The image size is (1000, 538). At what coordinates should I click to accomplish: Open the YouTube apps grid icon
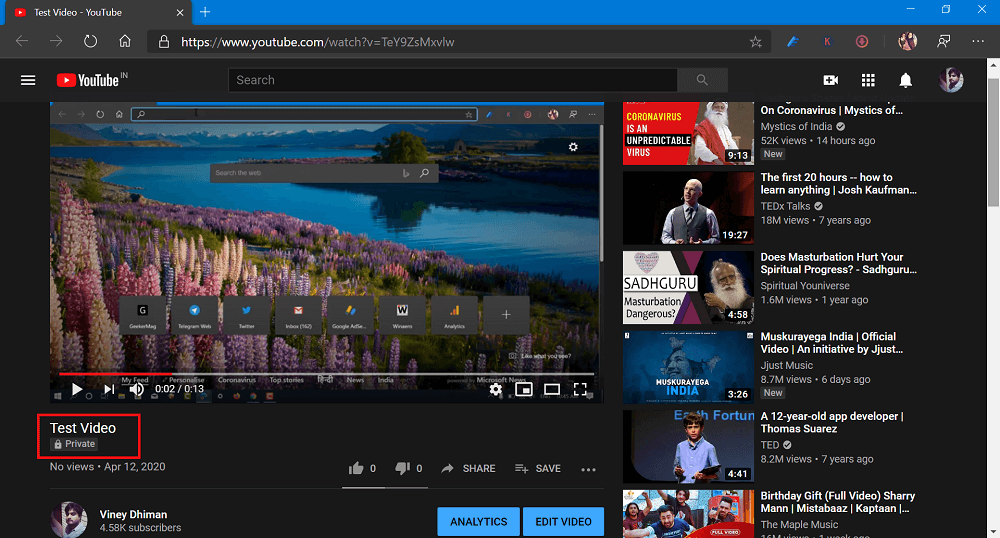click(868, 80)
